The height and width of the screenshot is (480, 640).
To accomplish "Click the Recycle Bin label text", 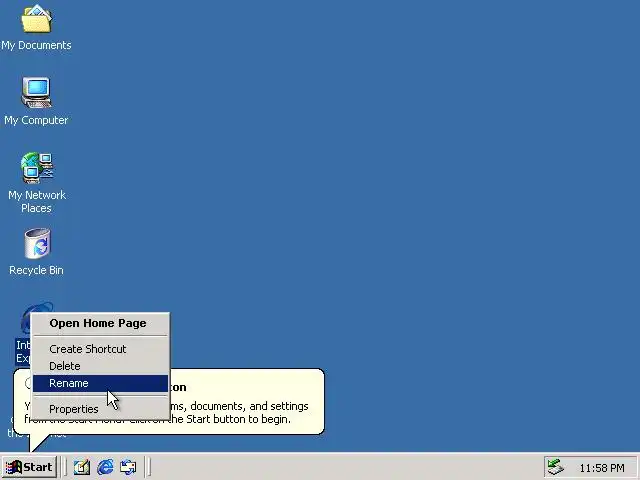I will click(x=36, y=270).
